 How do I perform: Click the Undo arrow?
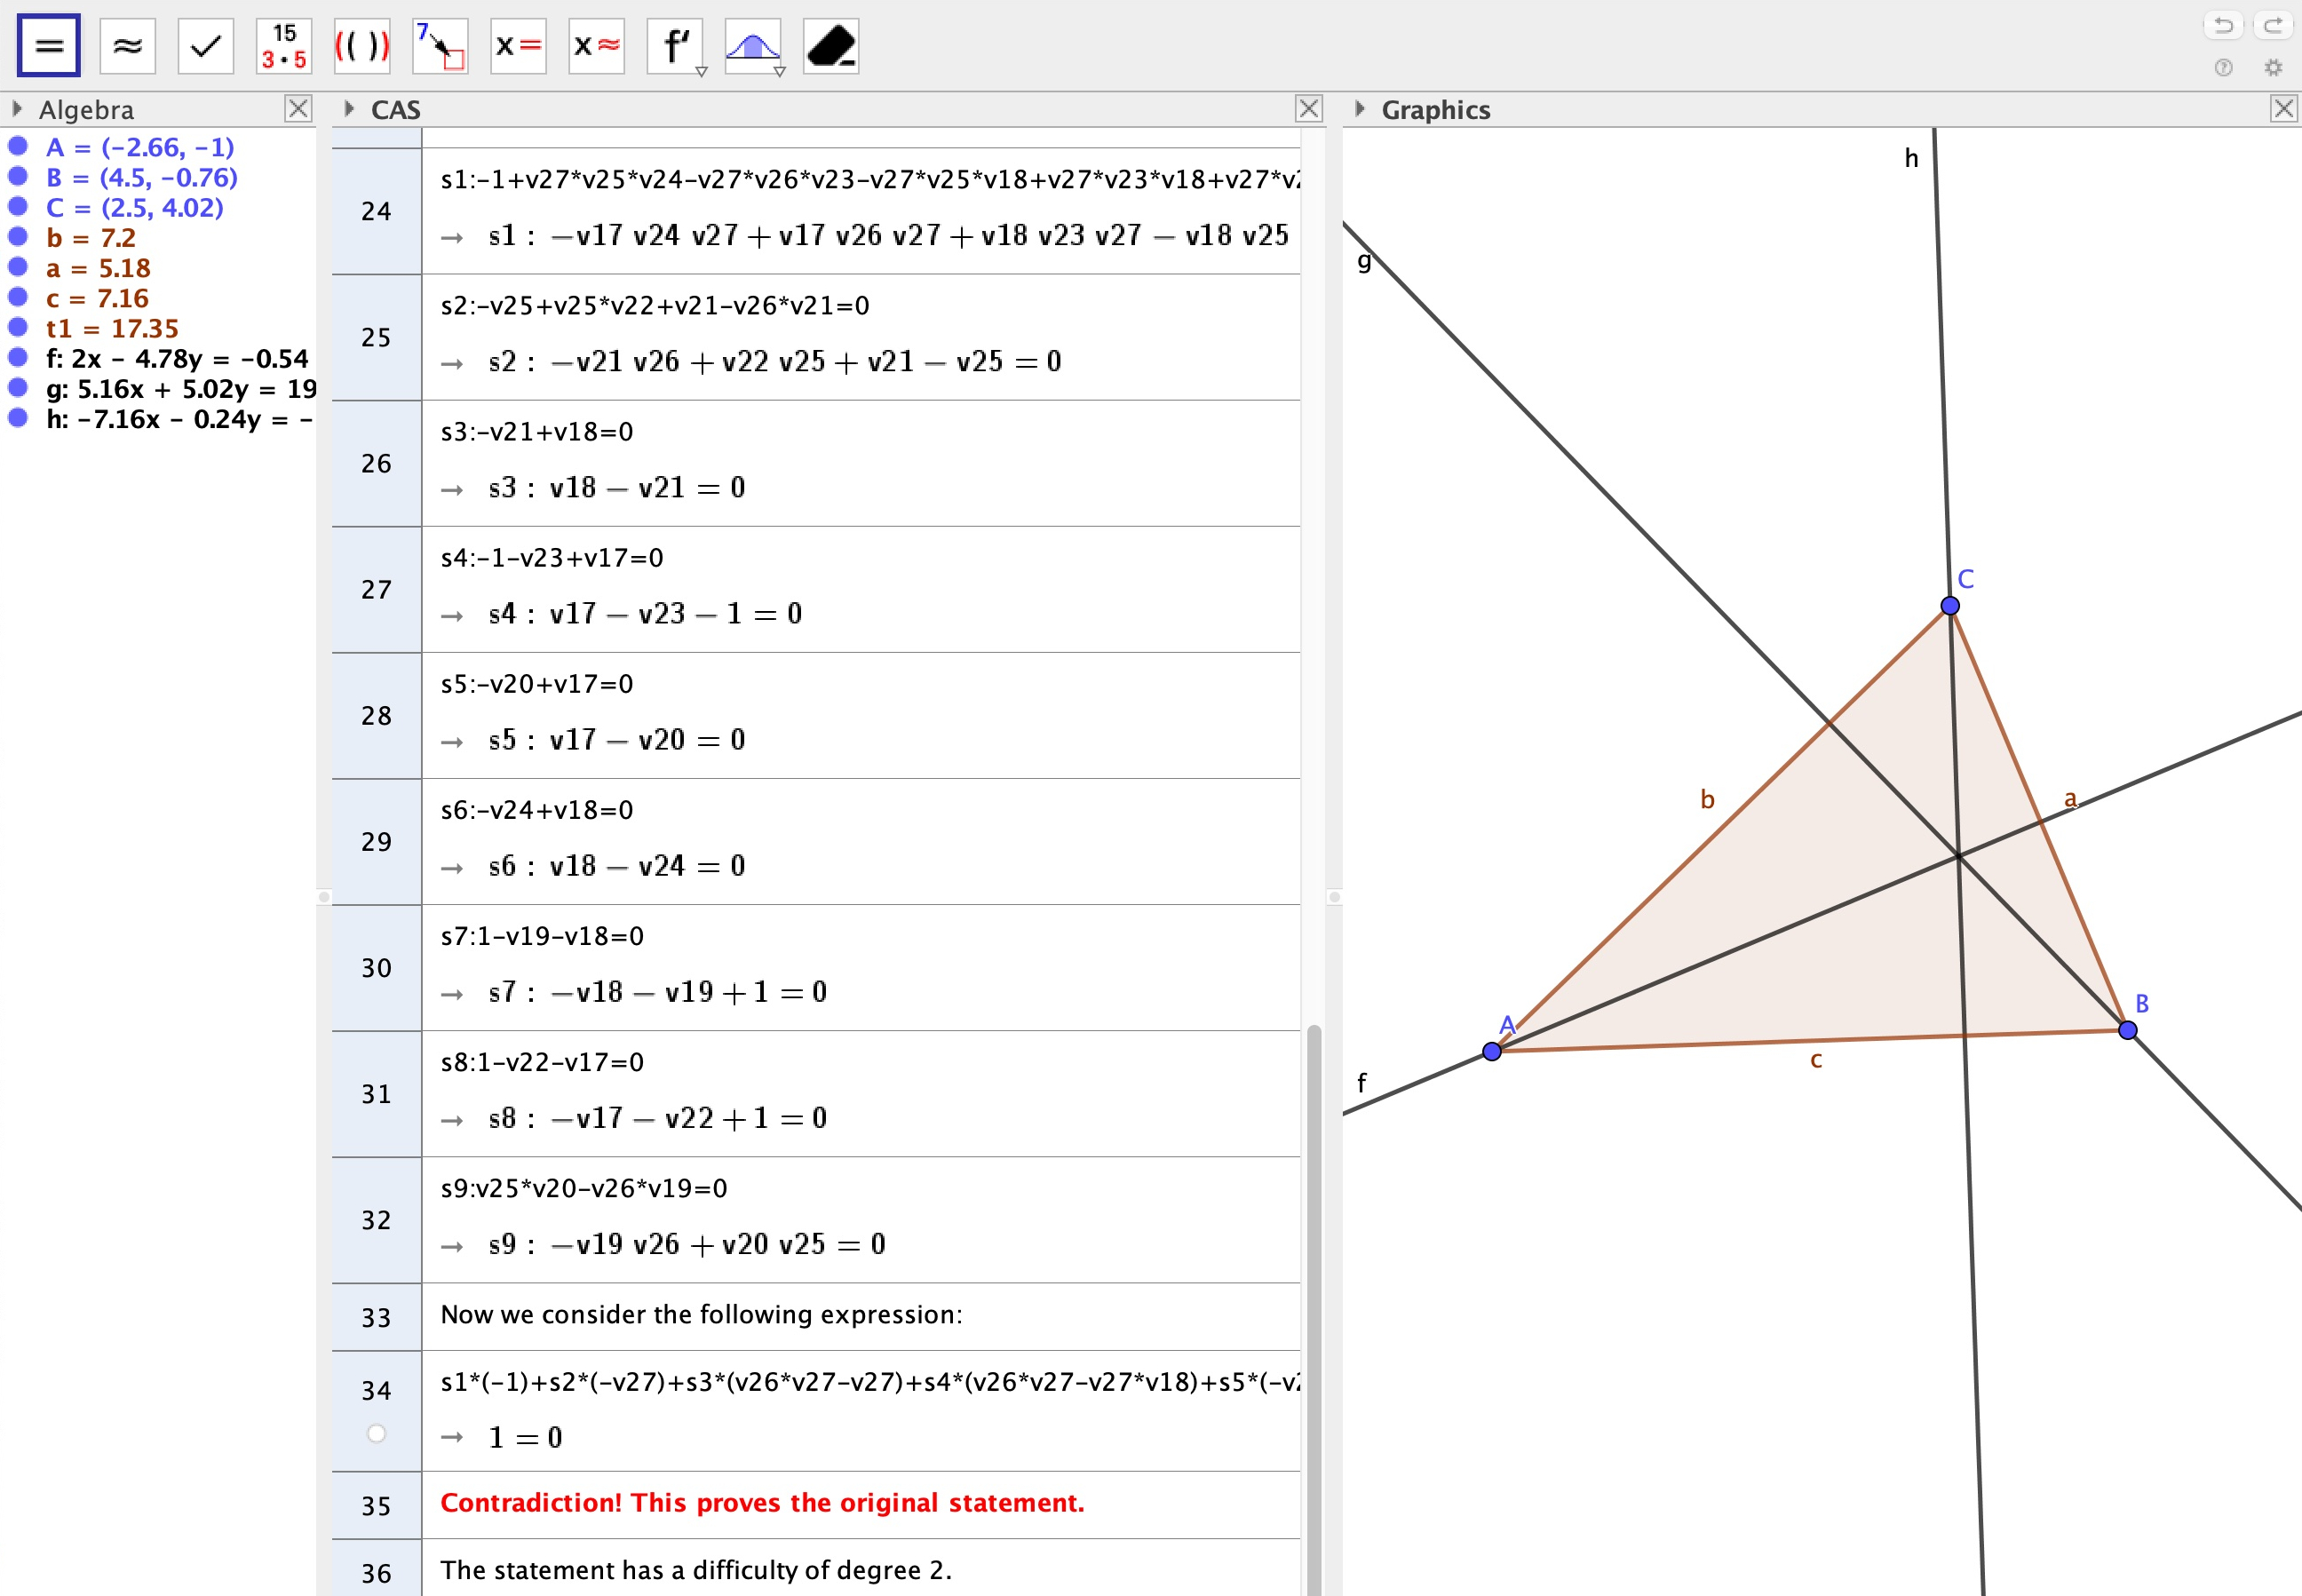click(2223, 25)
